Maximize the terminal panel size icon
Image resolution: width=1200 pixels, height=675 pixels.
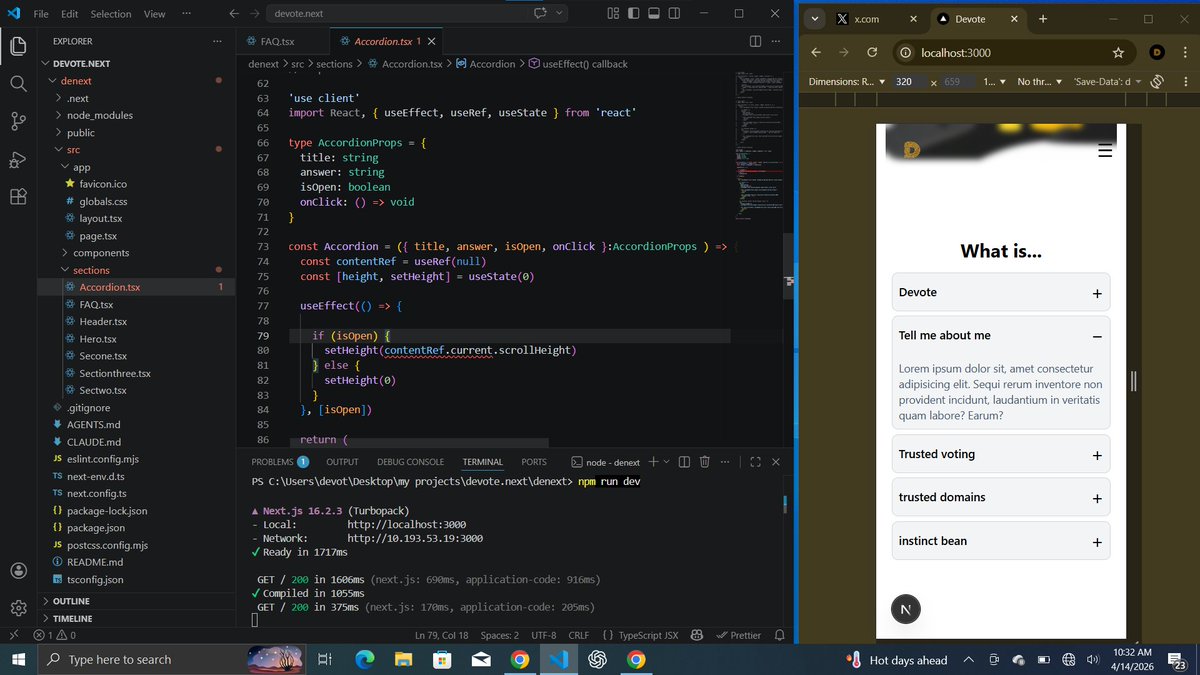coord(755,462)
